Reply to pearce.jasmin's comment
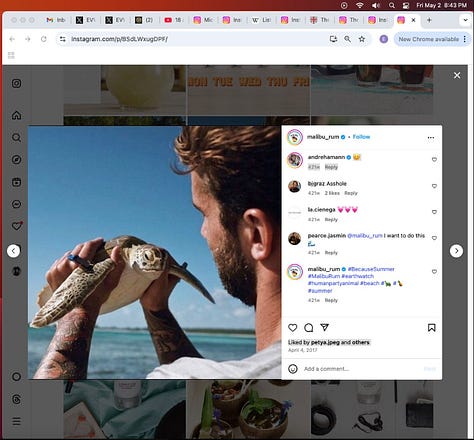The width and height of the screenshot is (474, 440). pos(331,253)
